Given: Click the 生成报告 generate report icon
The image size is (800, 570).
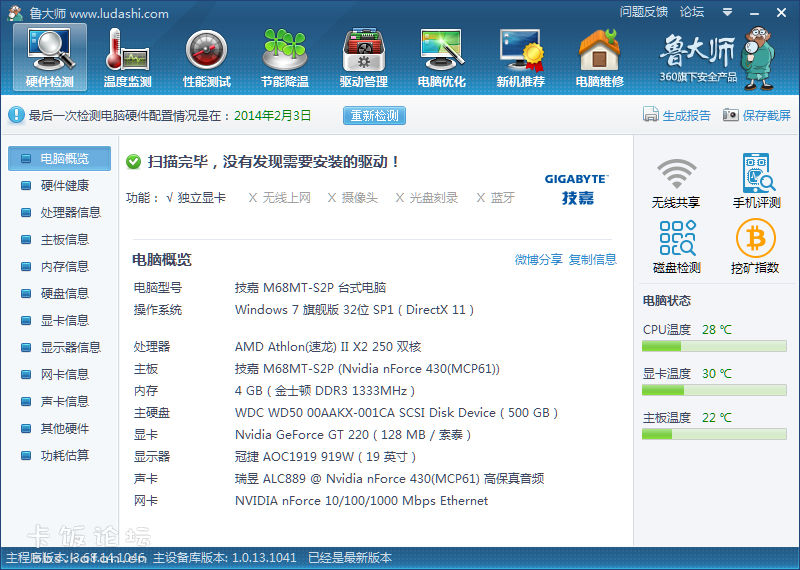Looking at the screenshot, I should [x=651, y=115].
